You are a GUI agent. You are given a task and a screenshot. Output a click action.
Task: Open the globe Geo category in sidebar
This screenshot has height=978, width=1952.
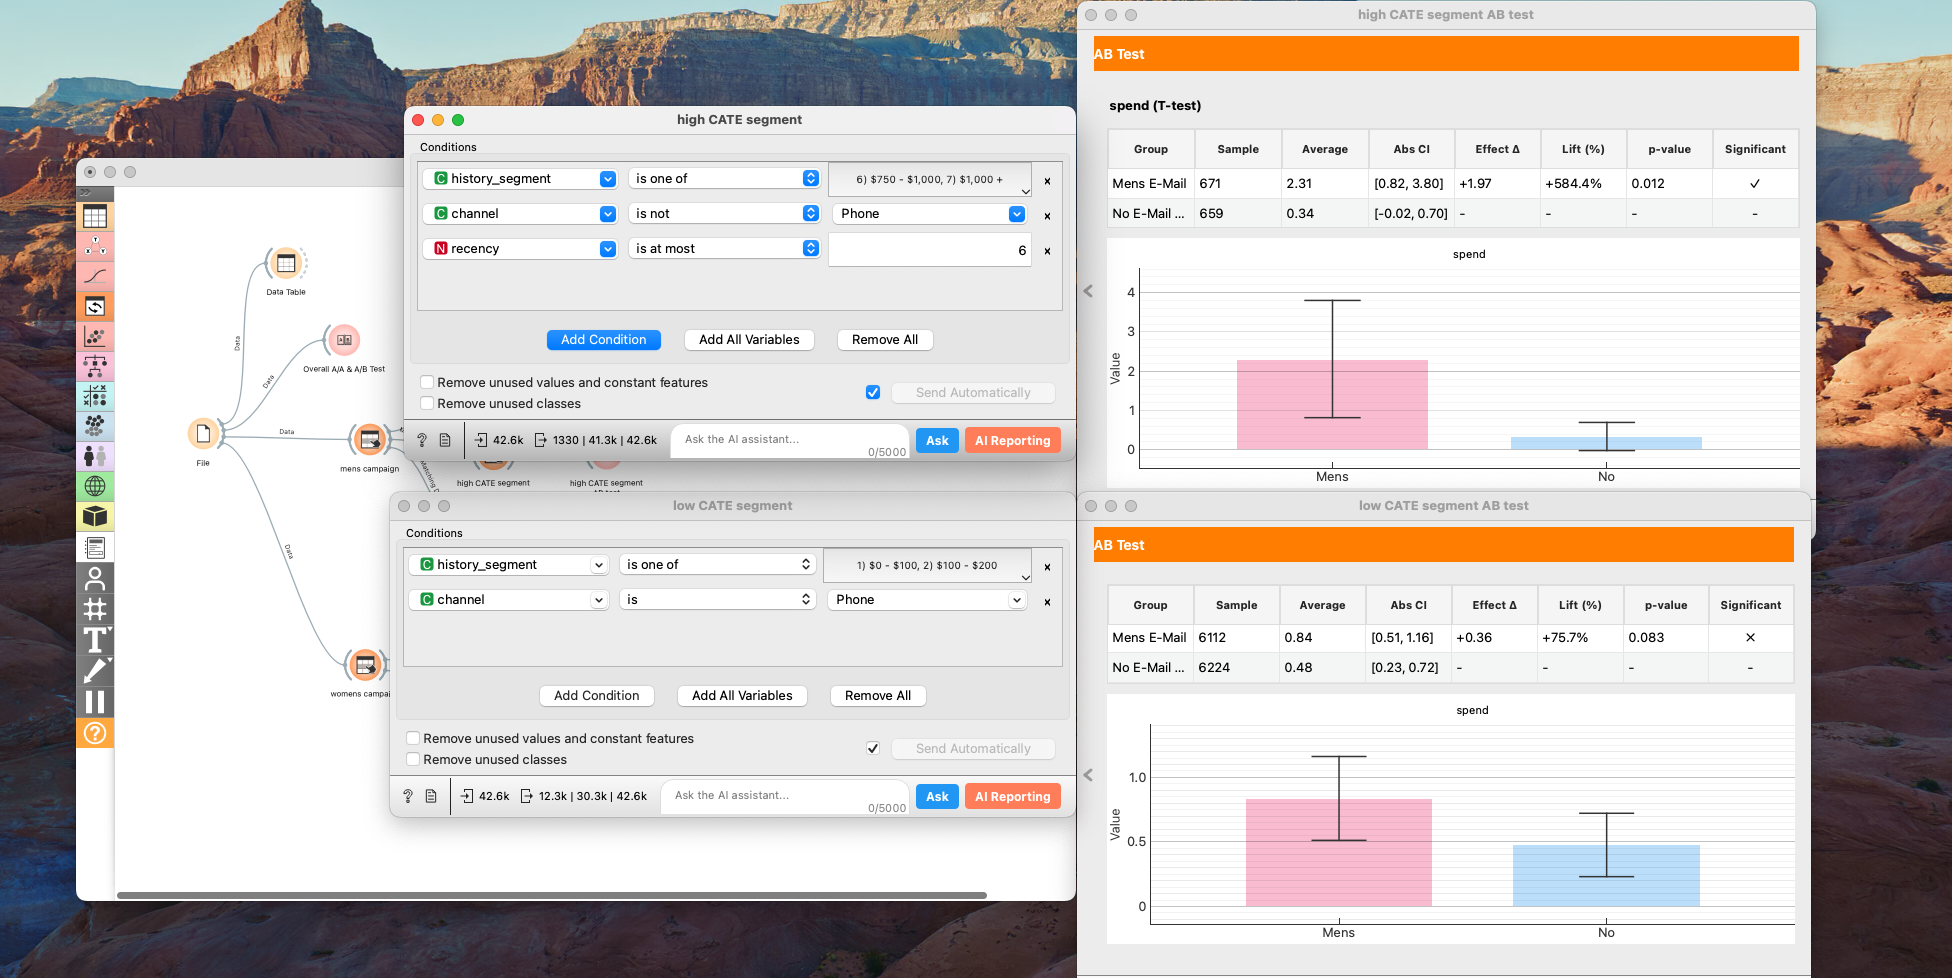[95, 487]
